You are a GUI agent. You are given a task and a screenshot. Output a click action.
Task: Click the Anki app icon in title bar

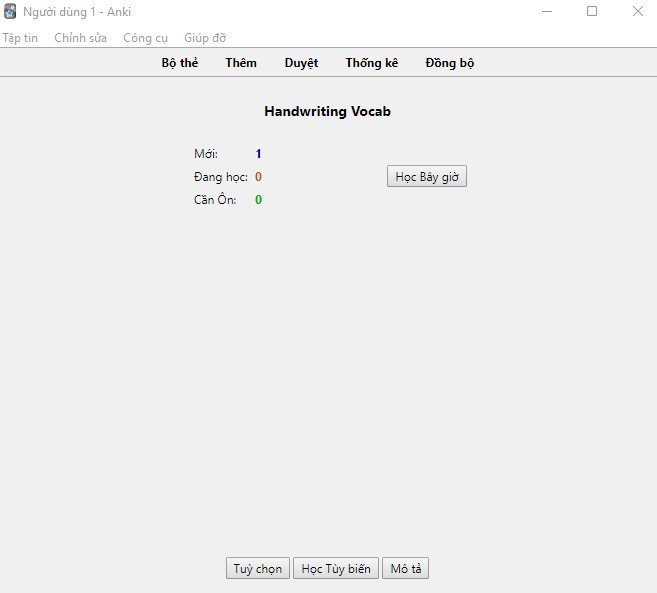[x=10, y=12]
